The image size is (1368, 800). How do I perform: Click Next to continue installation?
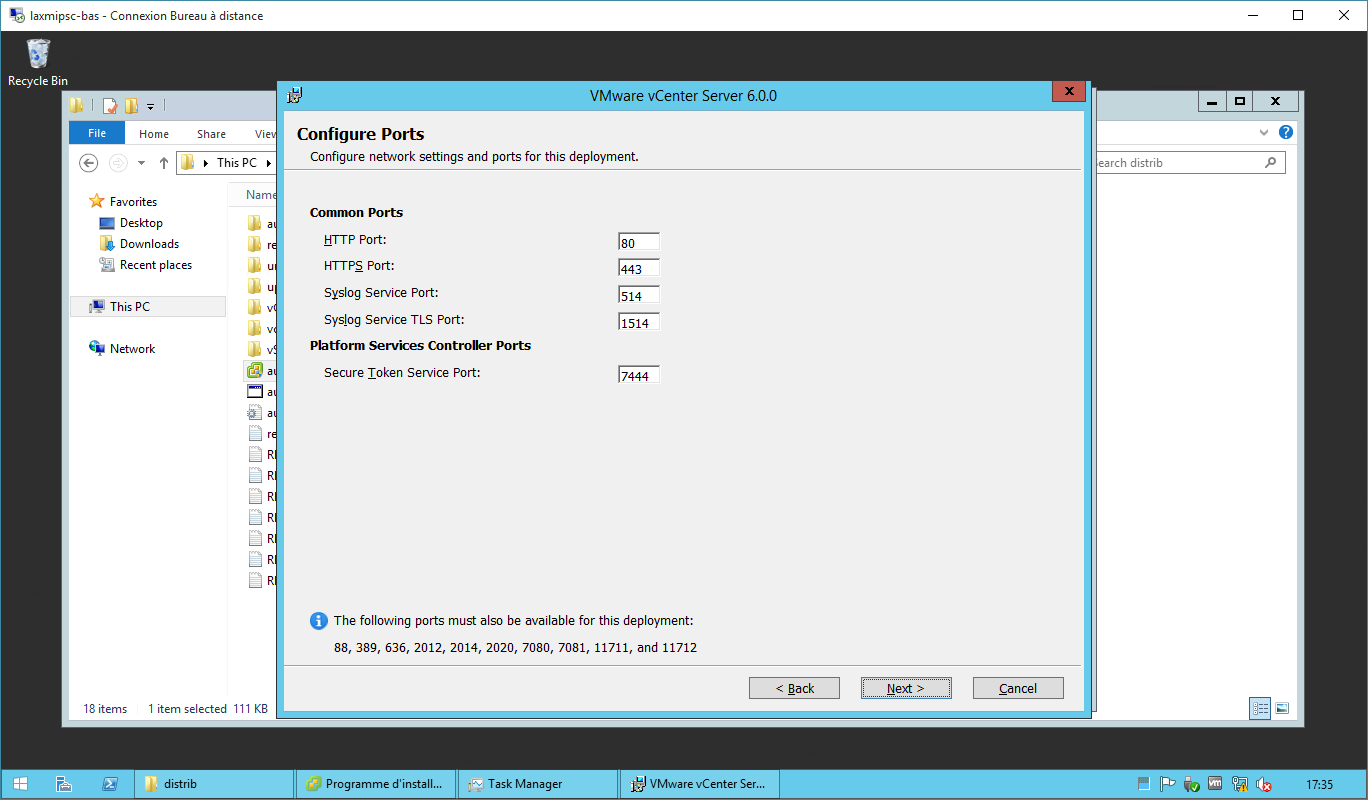(x=905, y=688)
